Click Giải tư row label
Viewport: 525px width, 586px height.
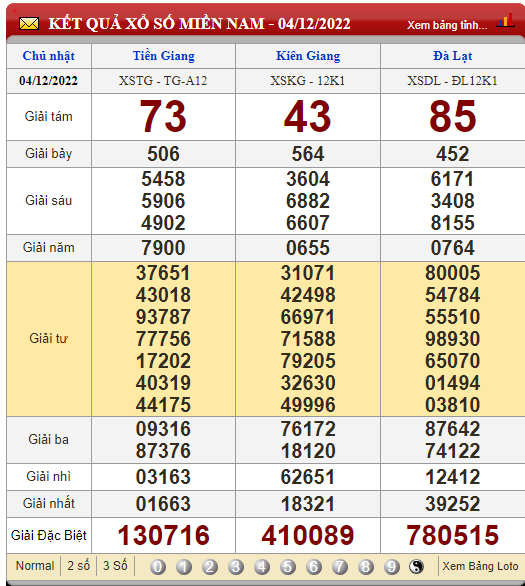(x=49, y=339)
